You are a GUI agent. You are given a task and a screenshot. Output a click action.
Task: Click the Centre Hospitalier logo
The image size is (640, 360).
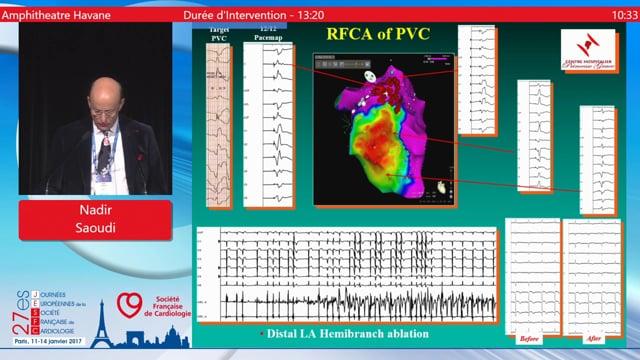coord(588,49)
